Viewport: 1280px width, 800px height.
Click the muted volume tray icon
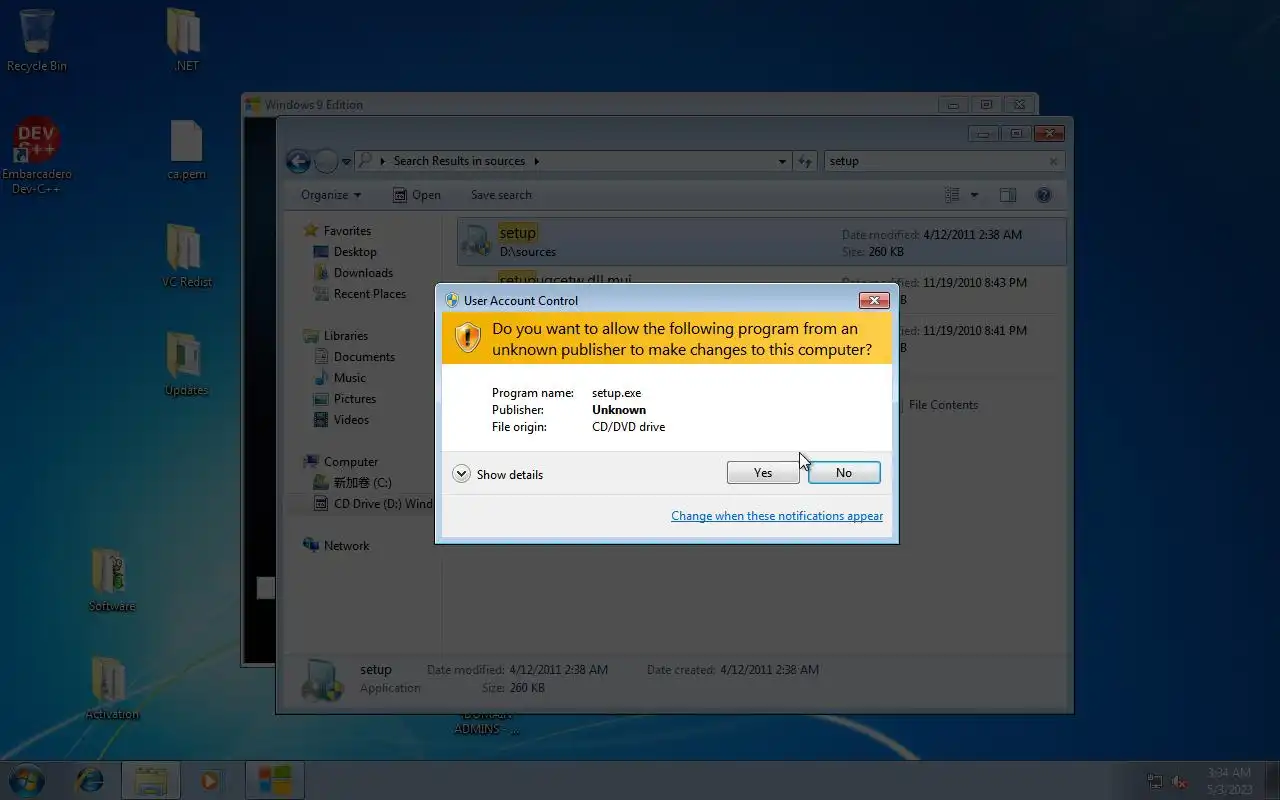pos(1180,781)
